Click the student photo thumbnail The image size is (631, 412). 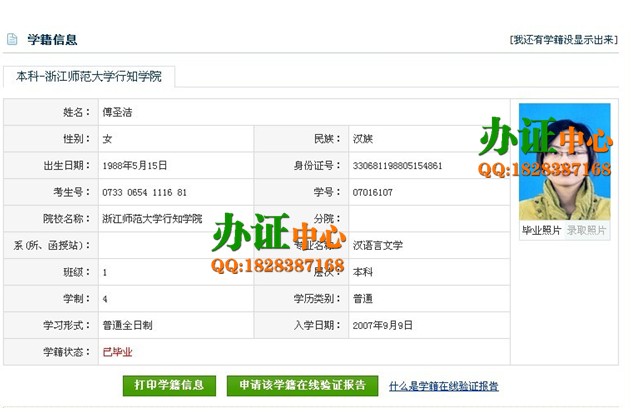pyautogui.click(x=565, y=161)
